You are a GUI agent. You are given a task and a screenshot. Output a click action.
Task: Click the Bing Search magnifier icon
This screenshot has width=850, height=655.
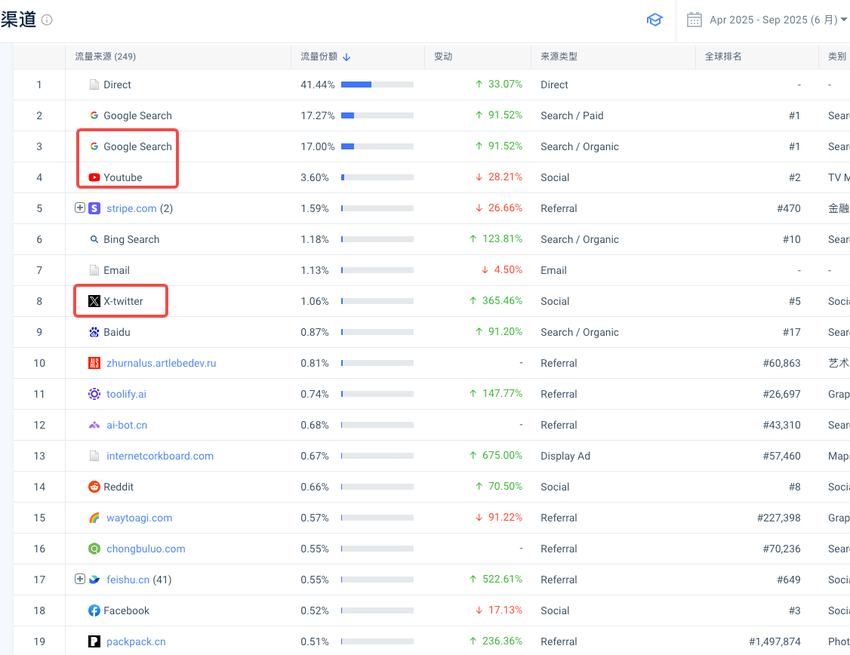point(94,239)
